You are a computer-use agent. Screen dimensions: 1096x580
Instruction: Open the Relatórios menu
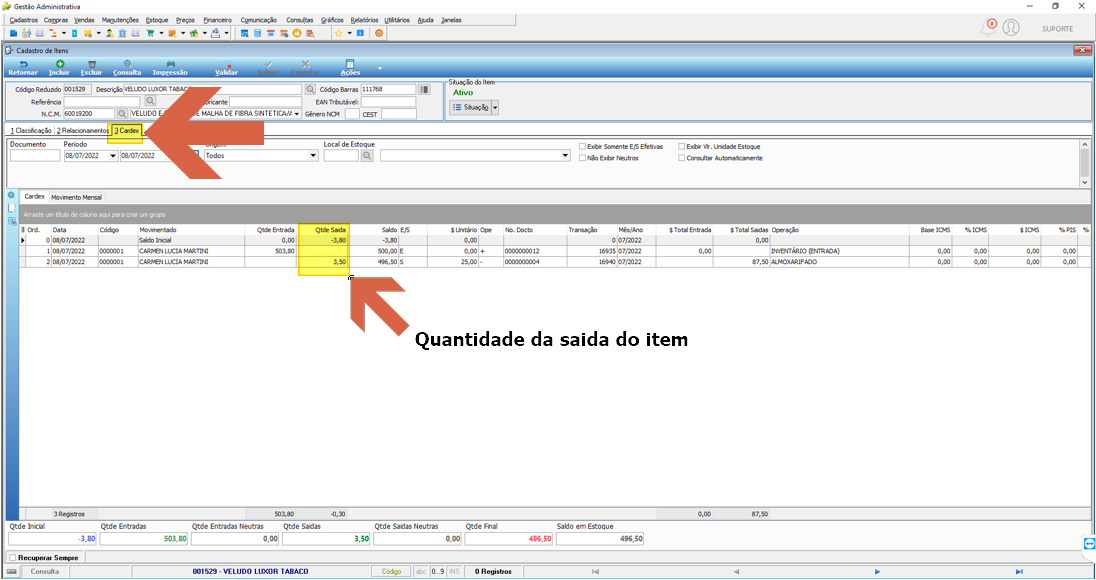pos(364,20)
